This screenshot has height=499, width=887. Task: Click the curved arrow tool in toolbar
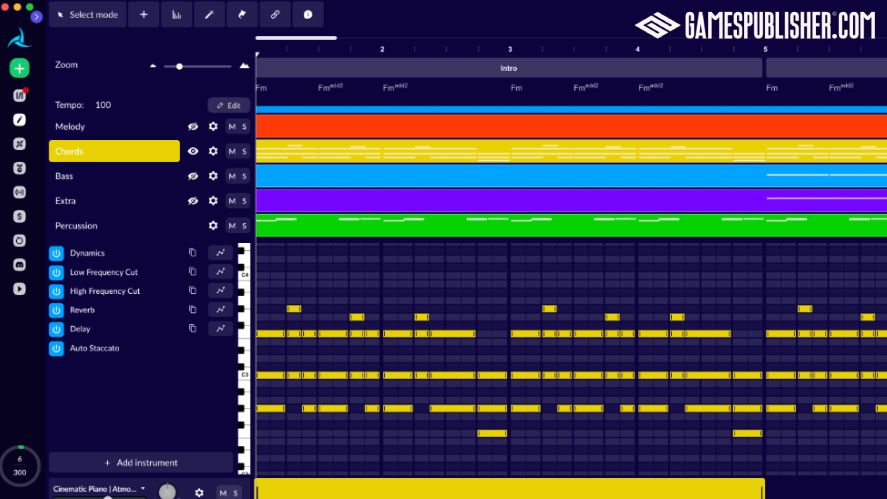point(242,15)
